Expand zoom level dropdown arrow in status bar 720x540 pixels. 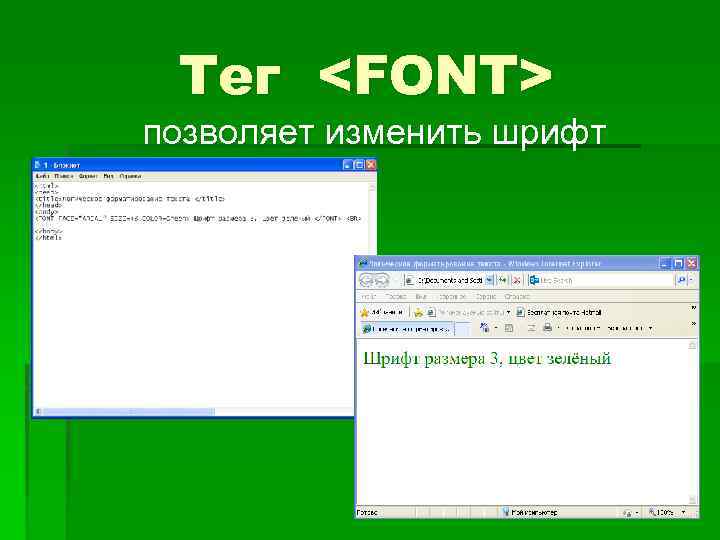click(683, 512)
